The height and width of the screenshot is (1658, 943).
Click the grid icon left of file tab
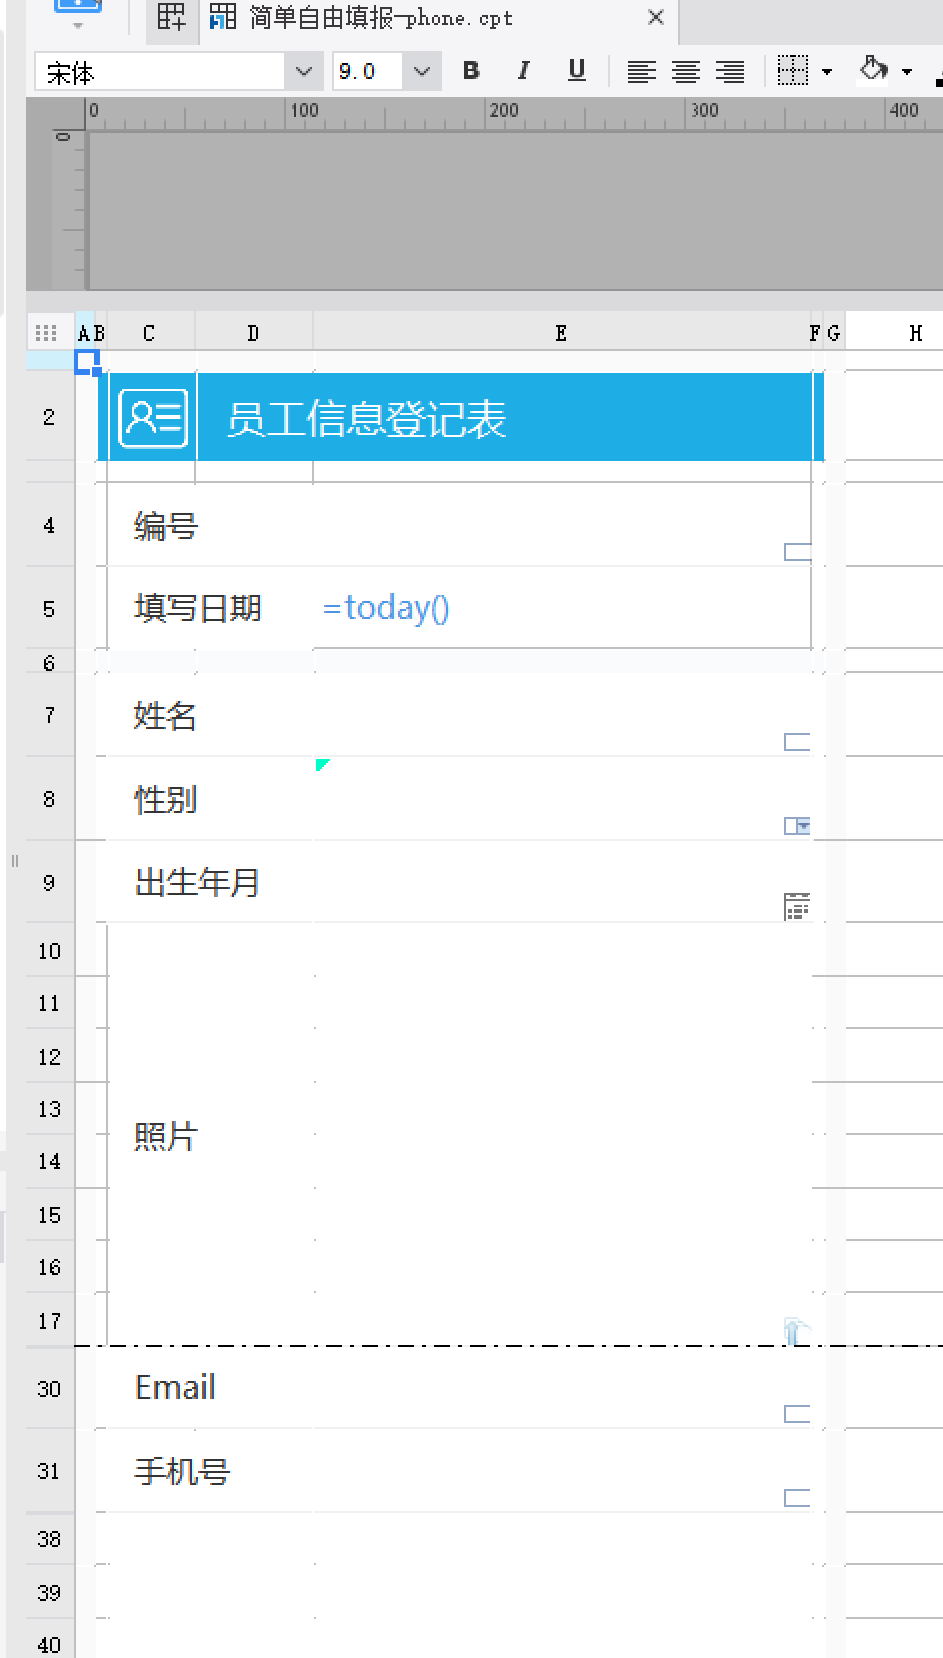point(172,18)
